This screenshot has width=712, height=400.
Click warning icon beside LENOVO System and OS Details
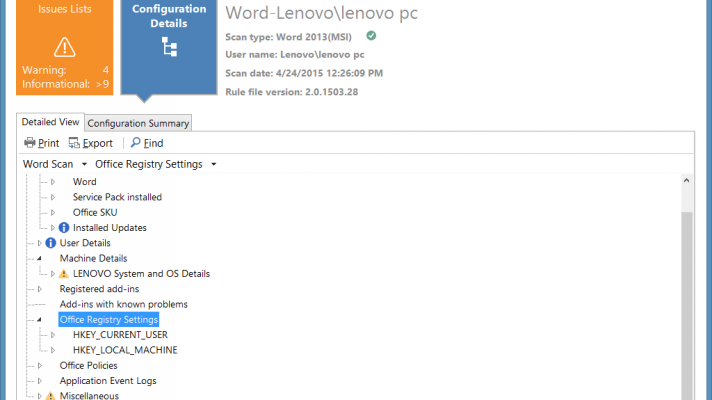[x=64, y=274]
